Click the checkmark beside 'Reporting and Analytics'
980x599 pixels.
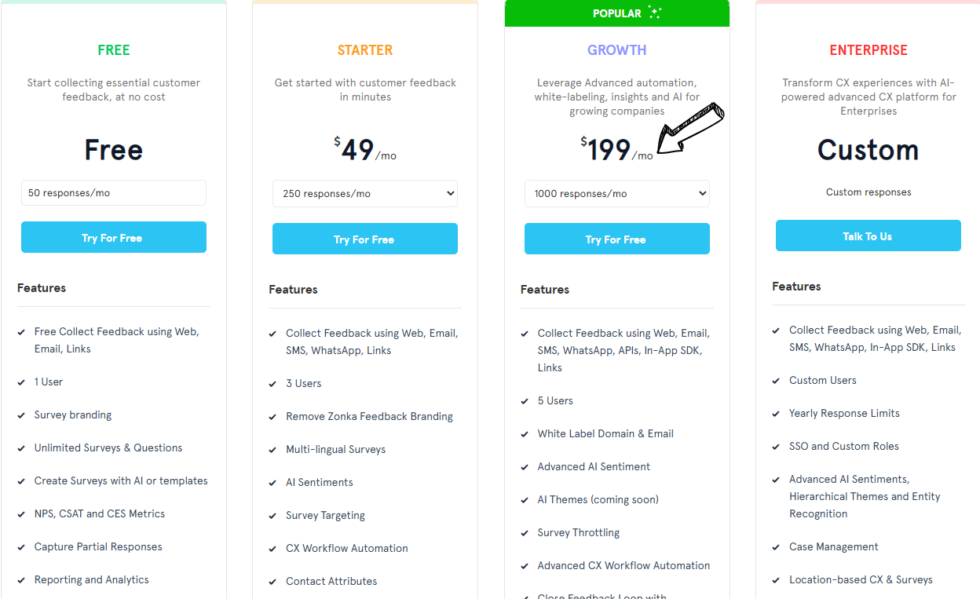point(19,579)
